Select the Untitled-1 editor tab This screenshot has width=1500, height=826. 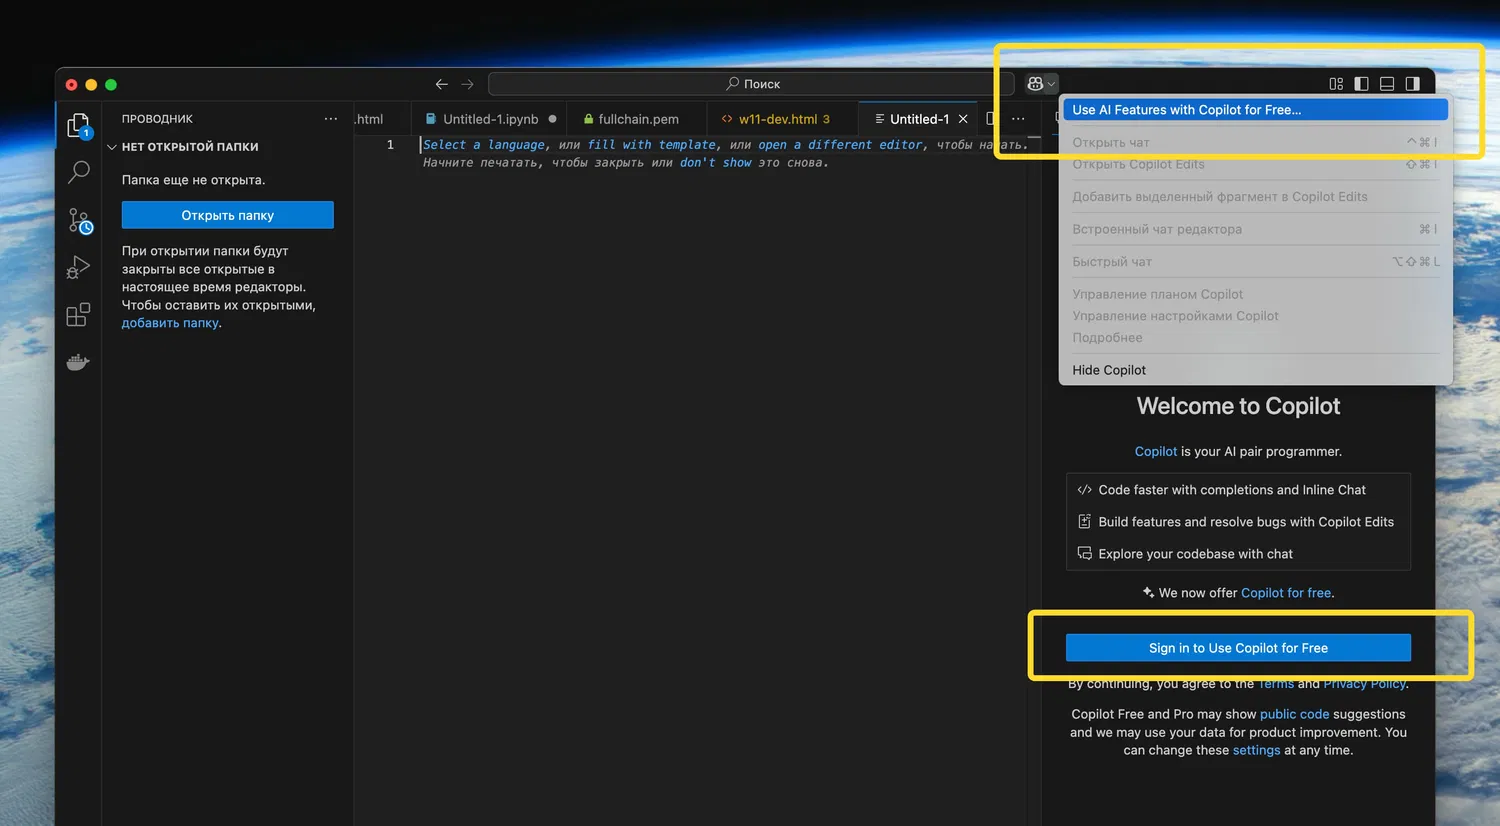coord(919,119)
